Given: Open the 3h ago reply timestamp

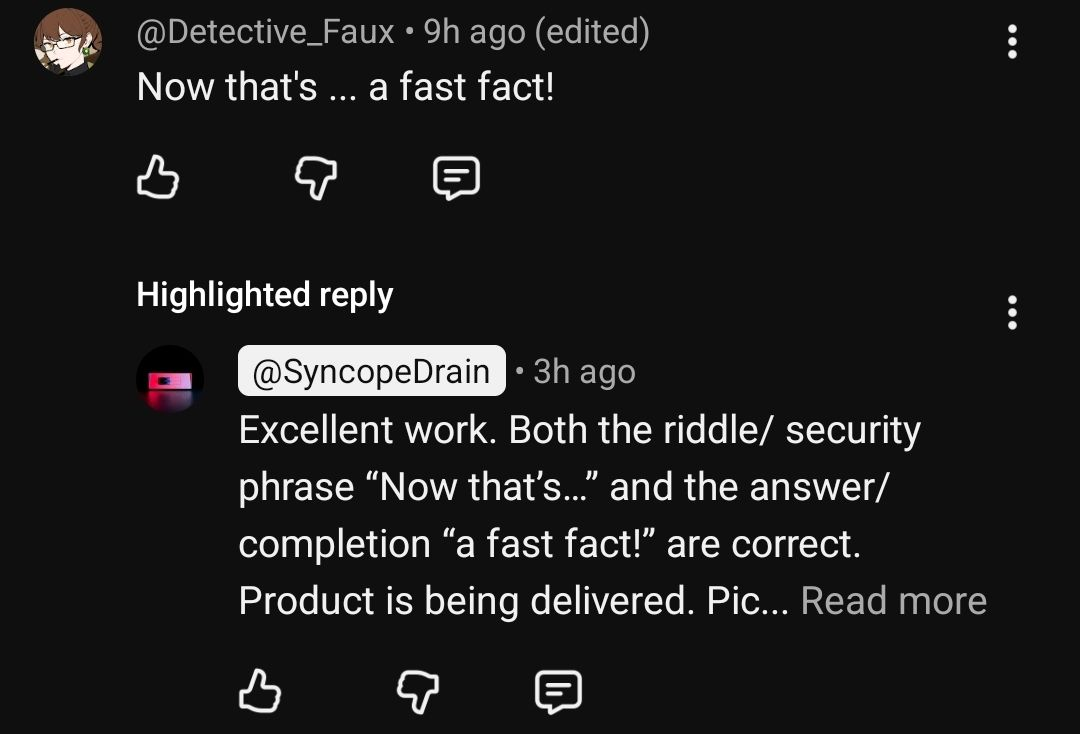Looking at the screenshot, I should [x=585, y=372].
